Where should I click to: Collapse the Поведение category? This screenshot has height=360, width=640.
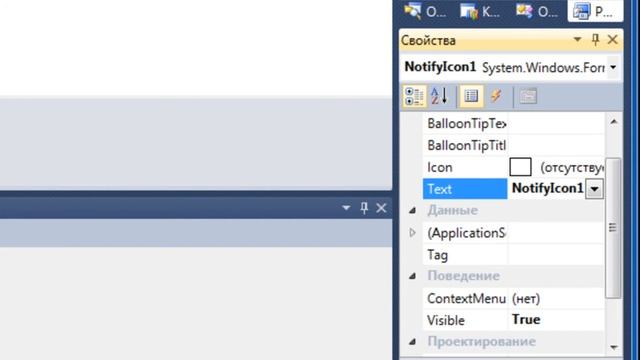coord(412,276)
